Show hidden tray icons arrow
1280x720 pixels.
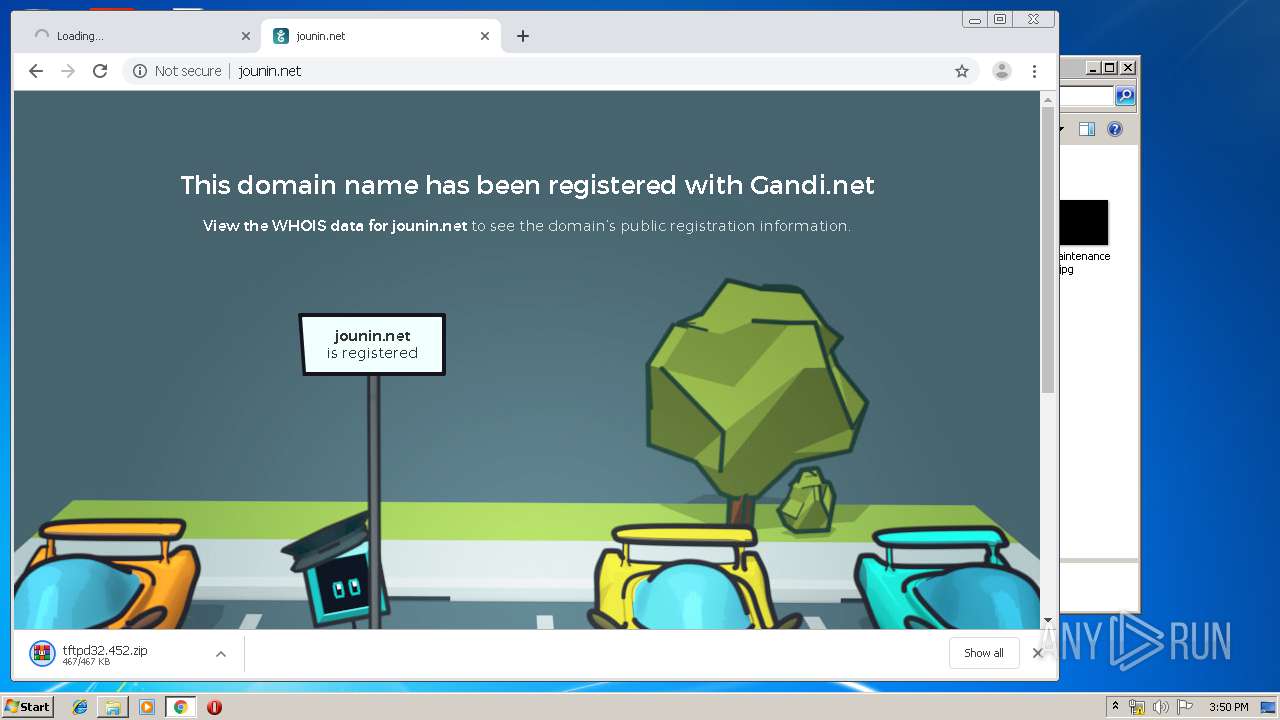(1115, 707)
